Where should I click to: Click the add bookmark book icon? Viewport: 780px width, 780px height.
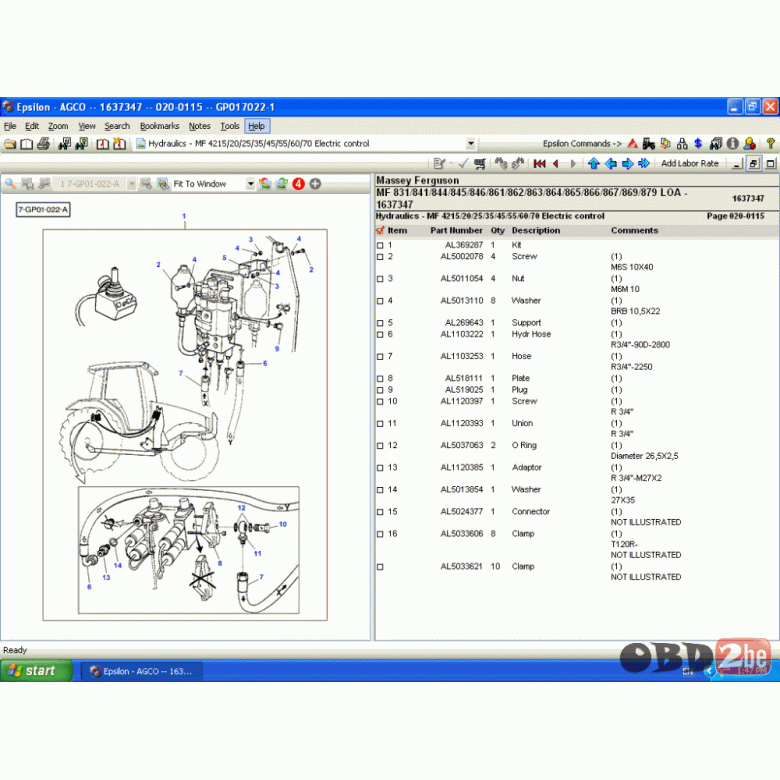pos(119,144)
